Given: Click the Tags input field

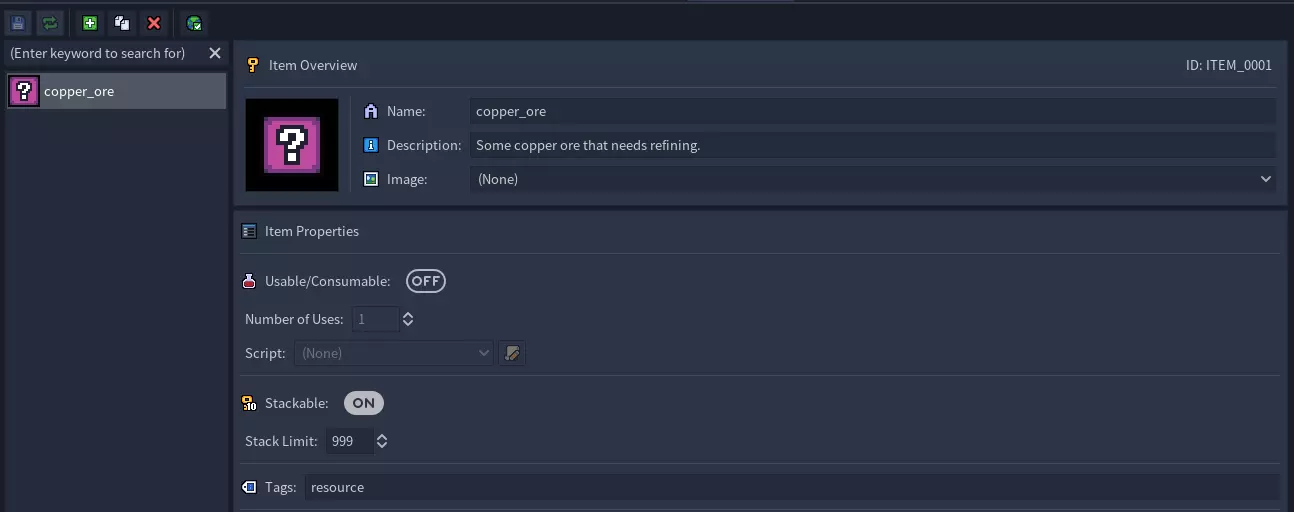Looking at the screenshot, I should 790,487.
